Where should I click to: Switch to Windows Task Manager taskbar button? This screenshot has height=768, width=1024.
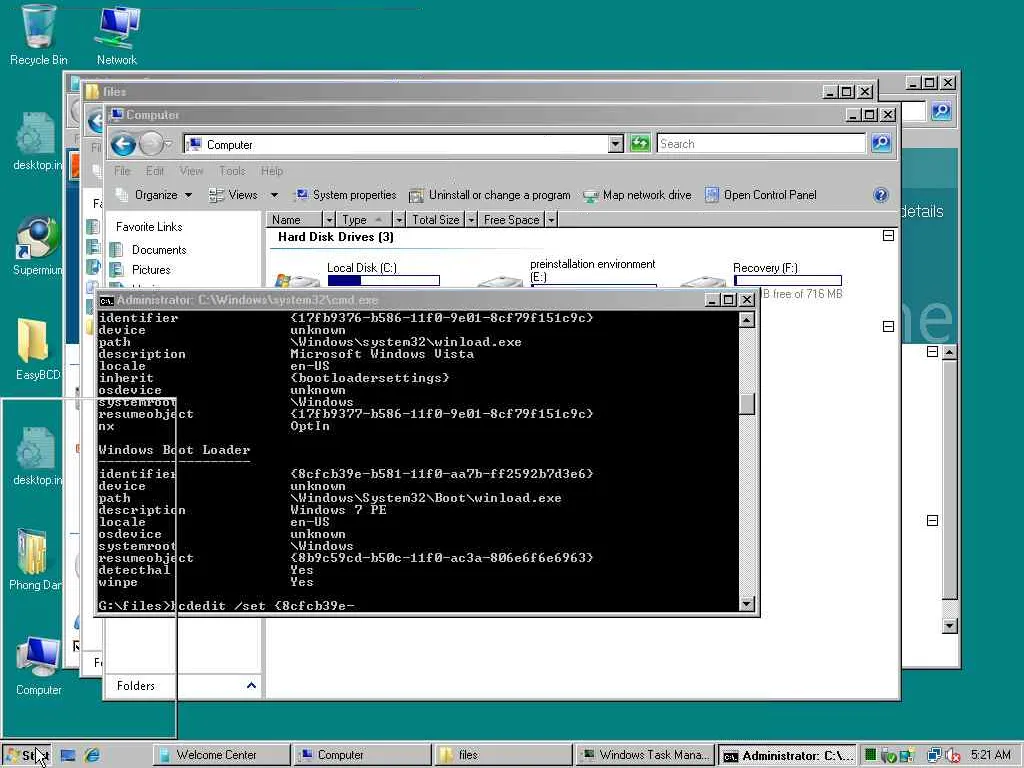tap(645, 755)
